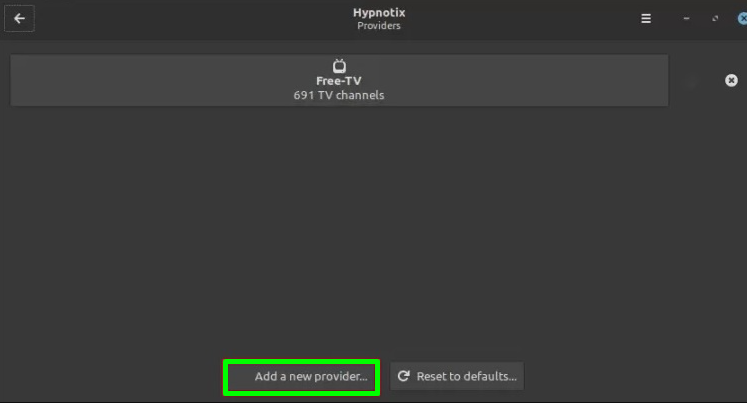Click Add a new provider
The width and height of the screenshot is (747, 403).
click(x=302, y=377)
